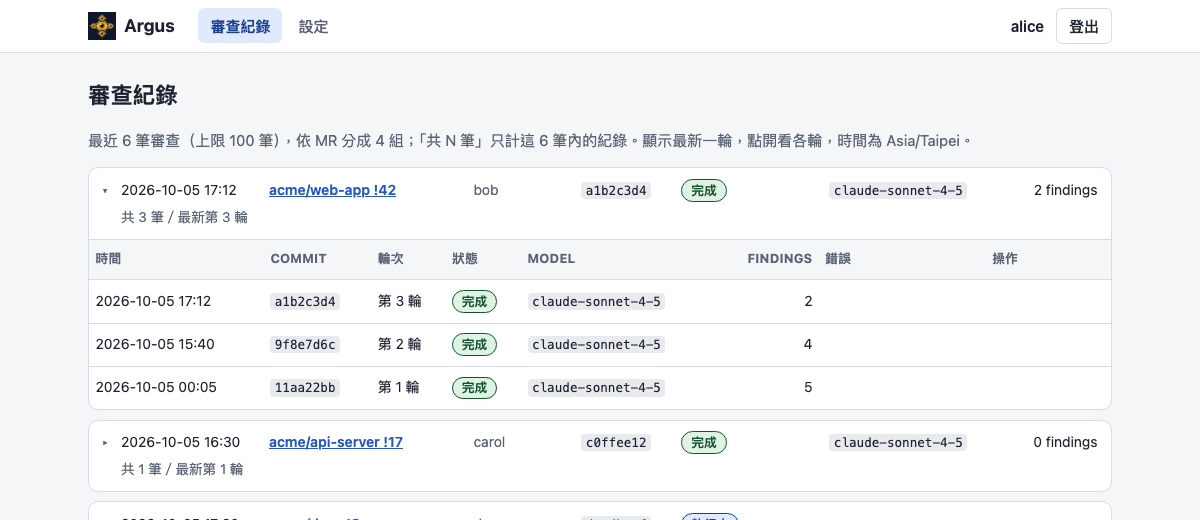Click the 輪次 column header
The height and width of the screenshot is (520, 1200).
391,258
